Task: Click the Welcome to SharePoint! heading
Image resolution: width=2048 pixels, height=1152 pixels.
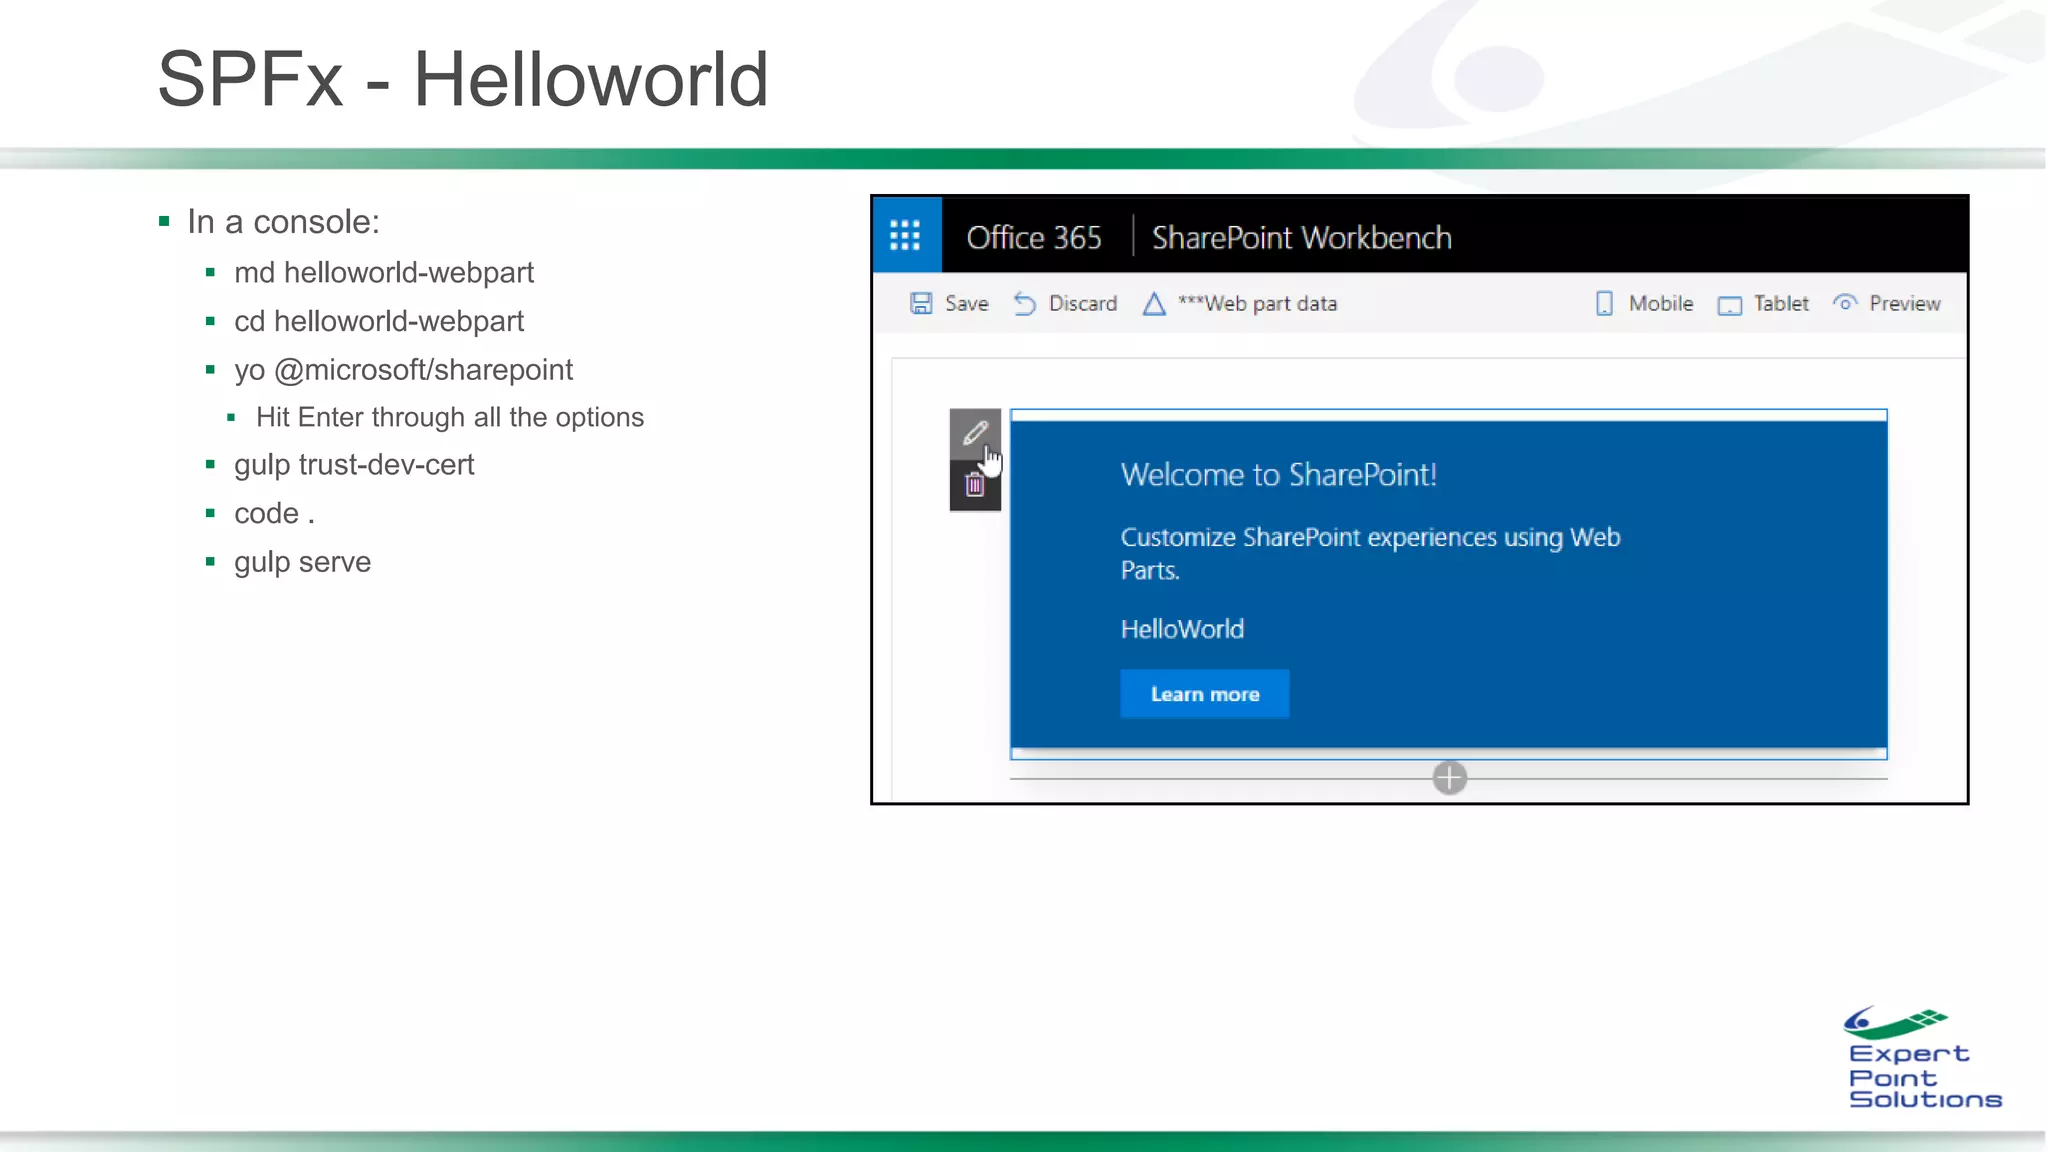Action: pos(1279,475)
